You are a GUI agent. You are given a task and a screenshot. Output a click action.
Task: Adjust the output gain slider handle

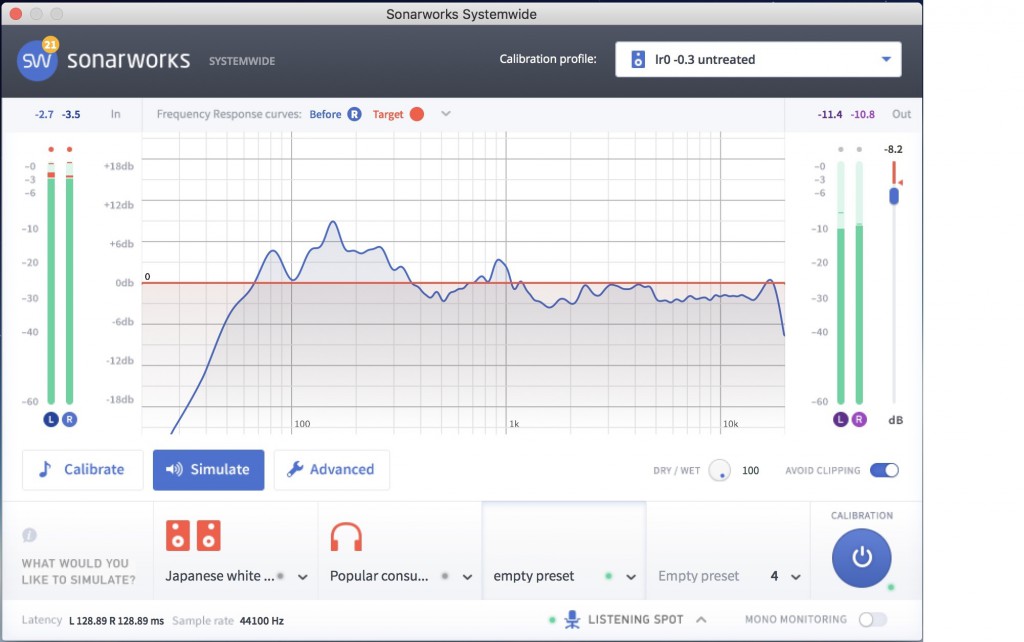click(x=894, y=196)
